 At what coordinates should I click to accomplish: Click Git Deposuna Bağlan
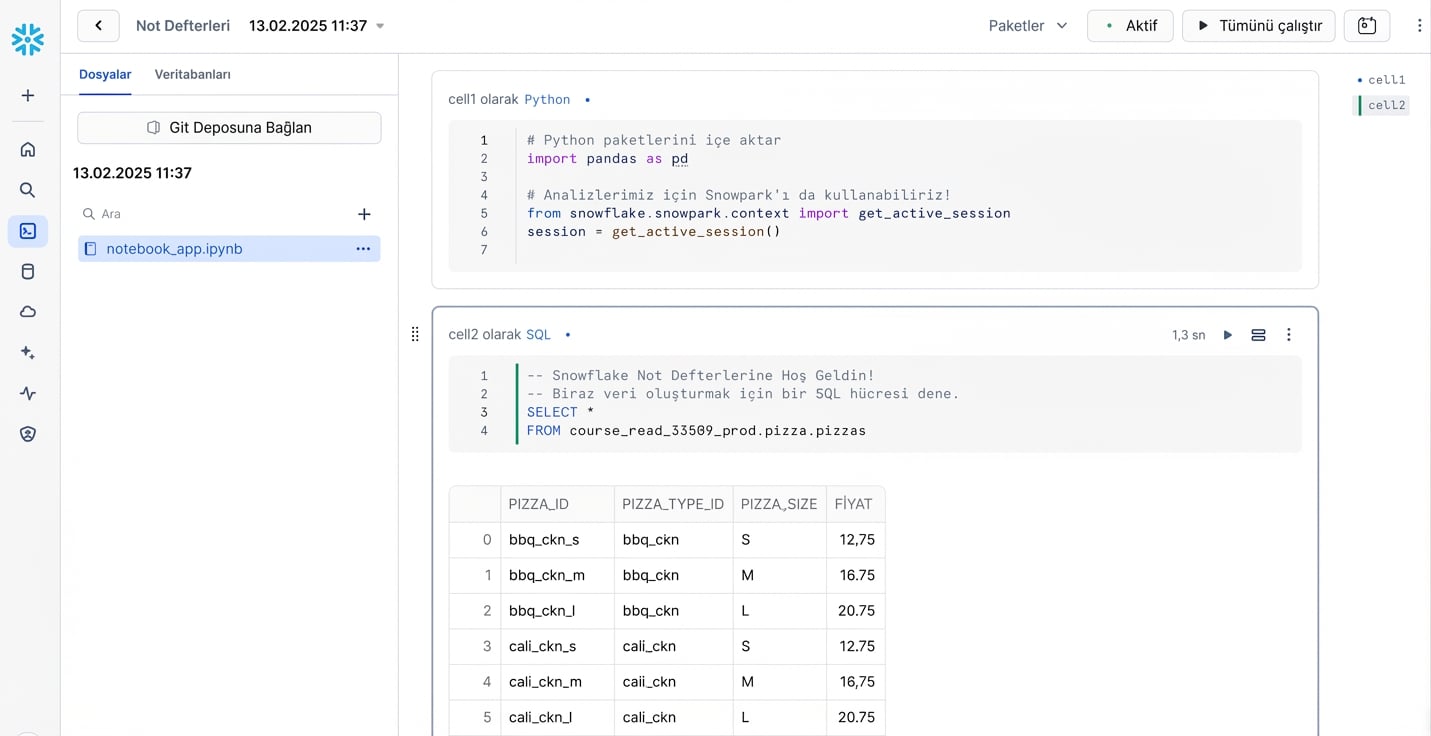click(229, 127)
